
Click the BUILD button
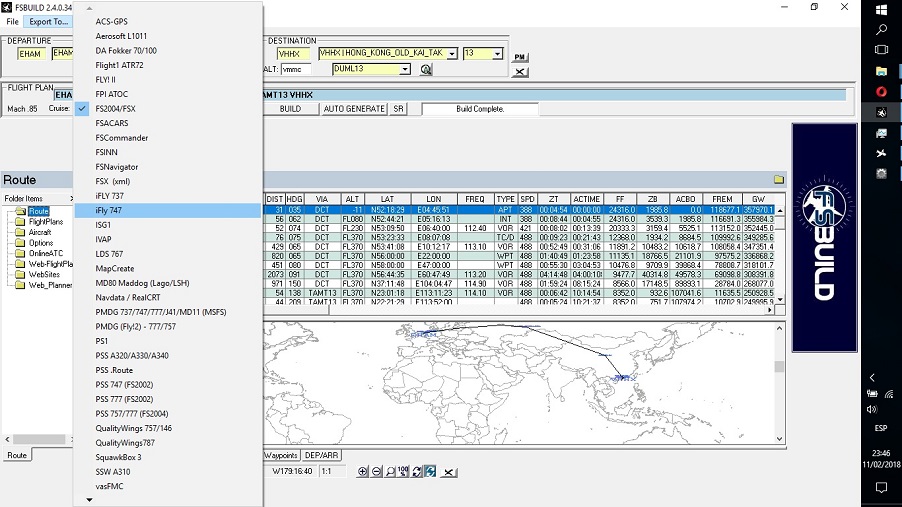291,109
